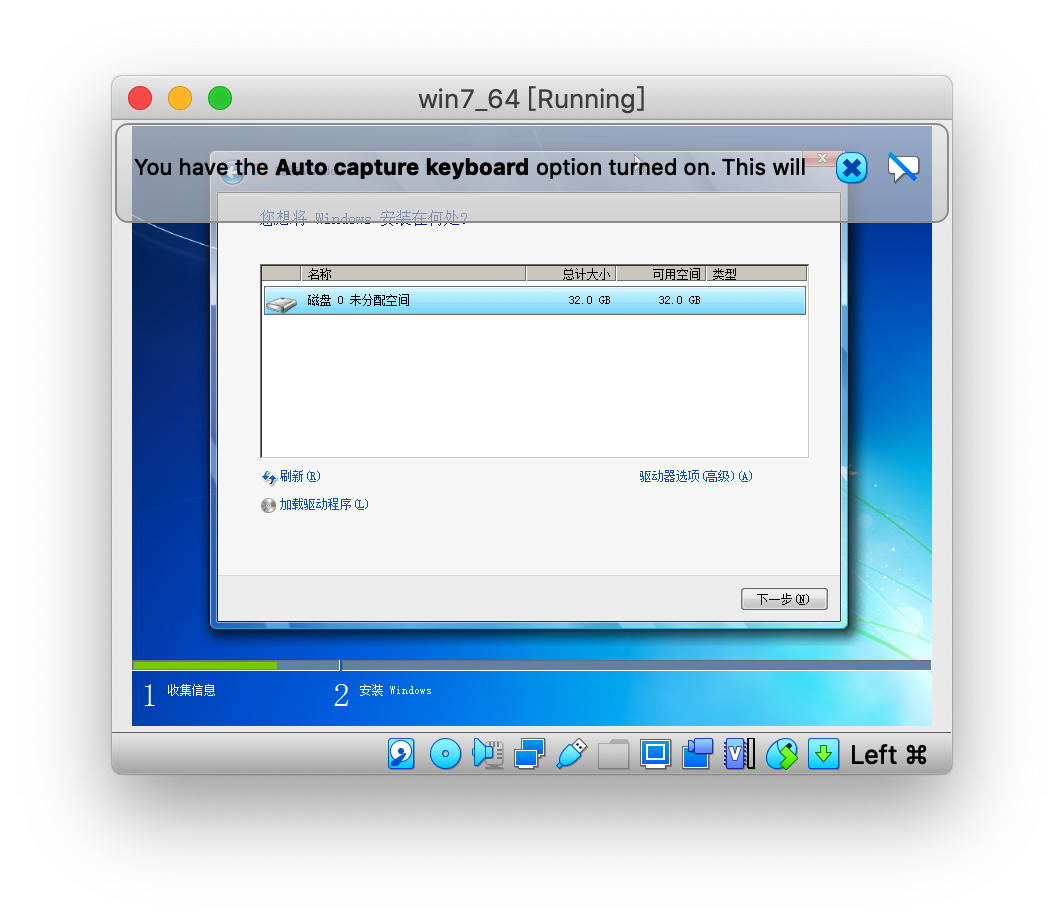1064x922 pixels.
Task: Maximize the VM window with green button
Action: [220, 98]
